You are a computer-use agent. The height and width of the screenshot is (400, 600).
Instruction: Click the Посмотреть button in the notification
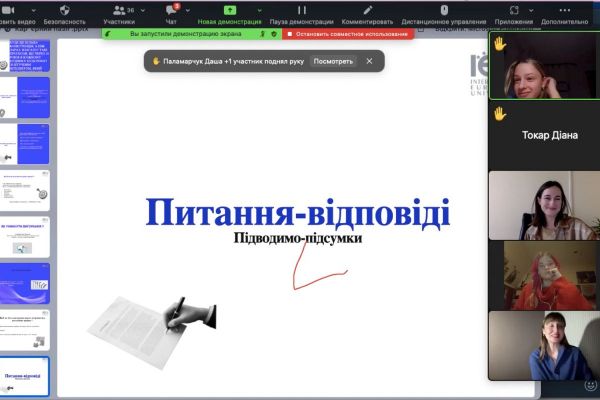333,61
